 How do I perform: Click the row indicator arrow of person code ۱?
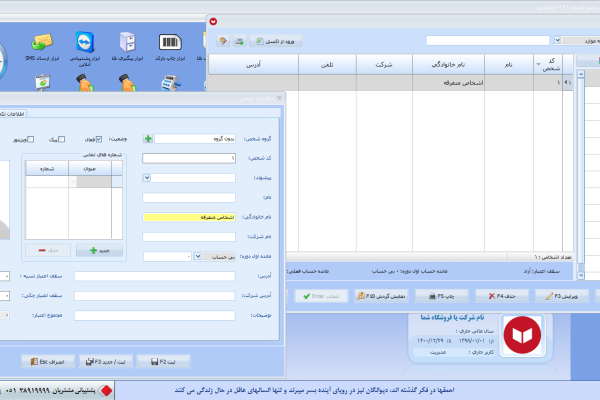568,83
